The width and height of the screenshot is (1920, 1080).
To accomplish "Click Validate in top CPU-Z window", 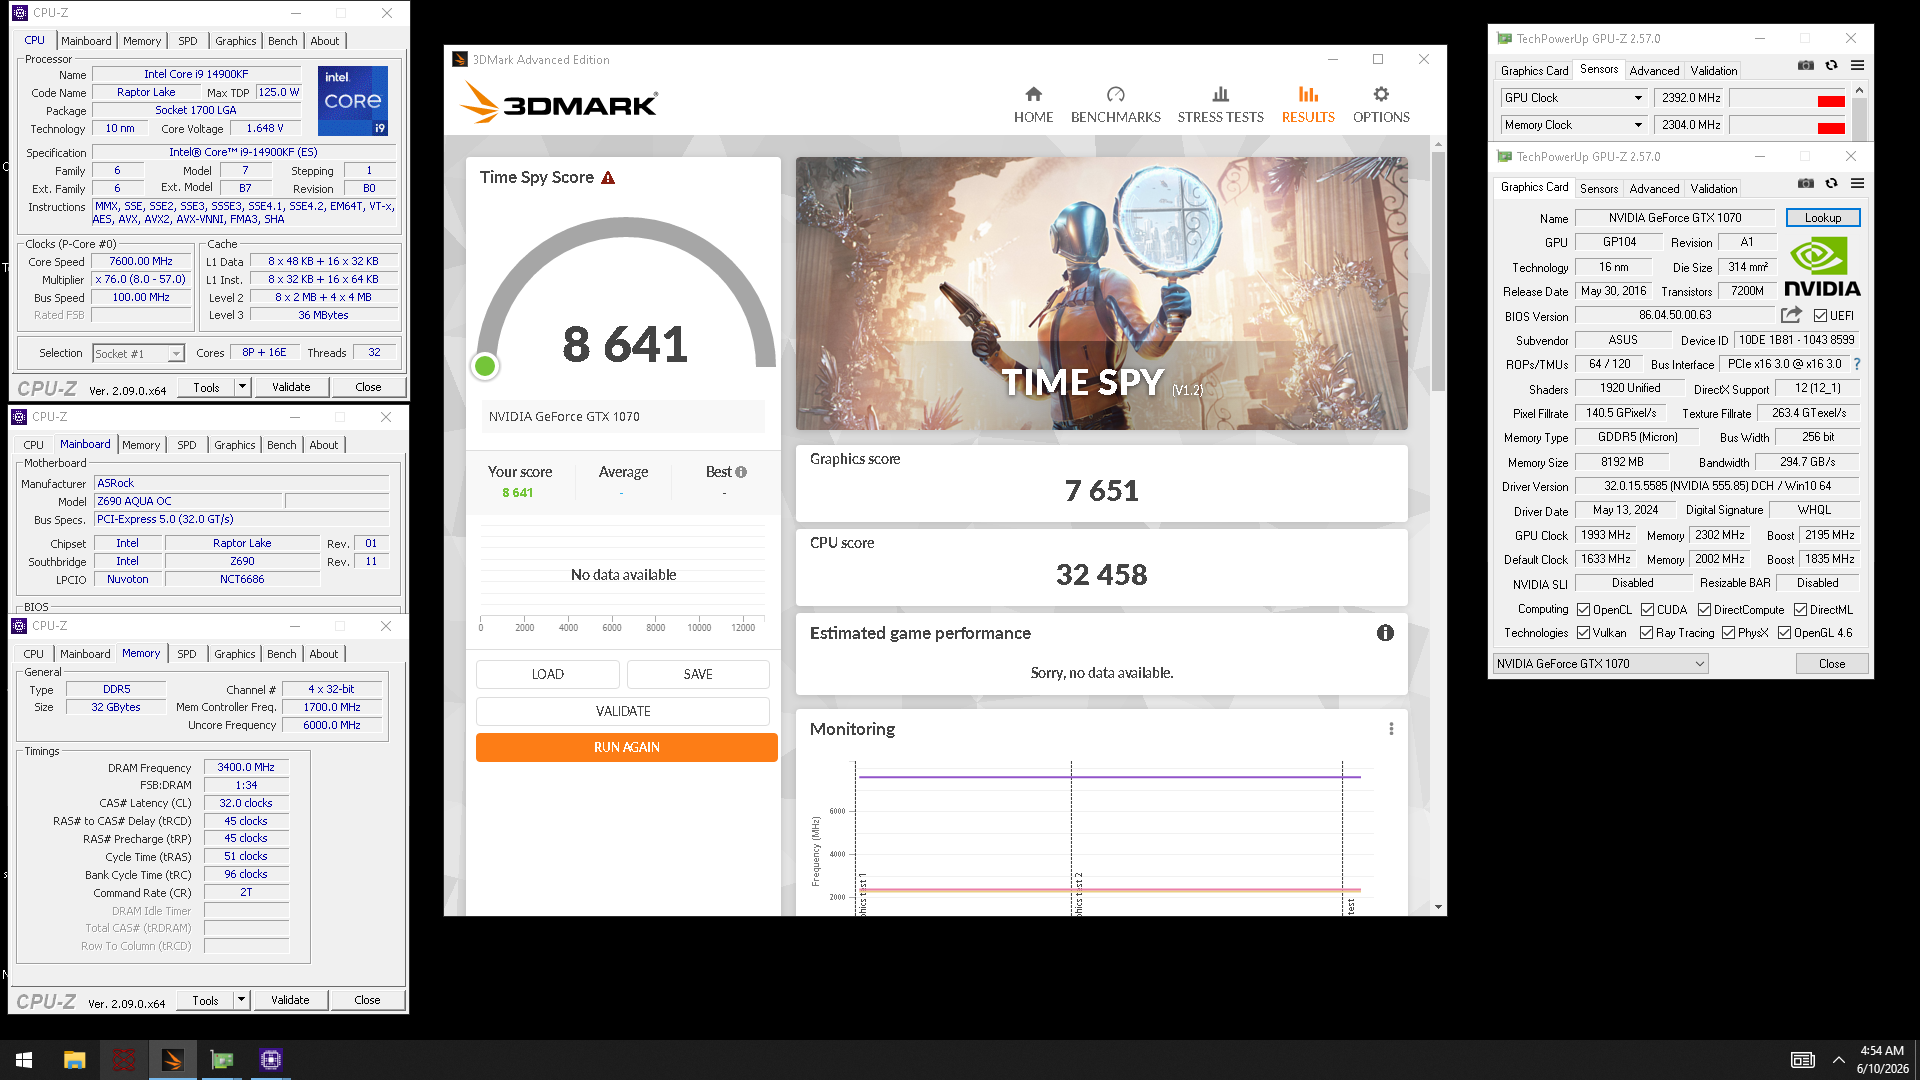I will [x=291, y=387].
